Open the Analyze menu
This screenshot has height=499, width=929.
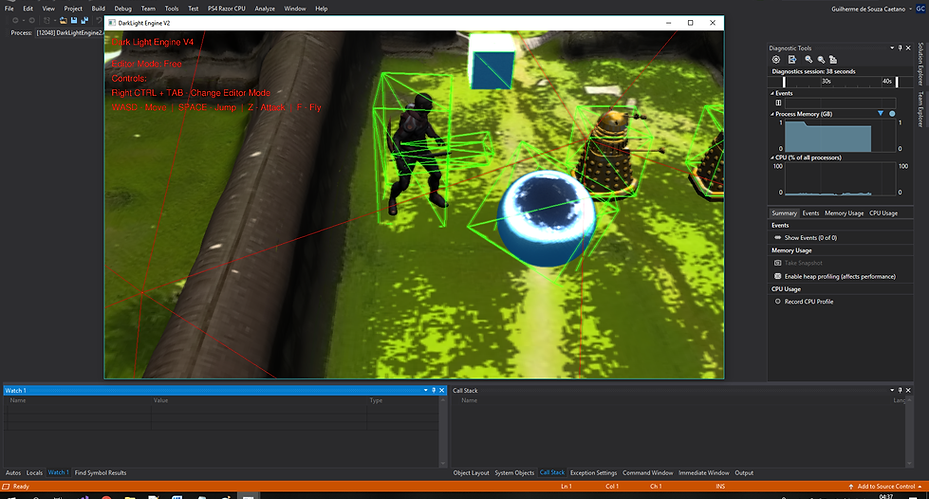264,8
